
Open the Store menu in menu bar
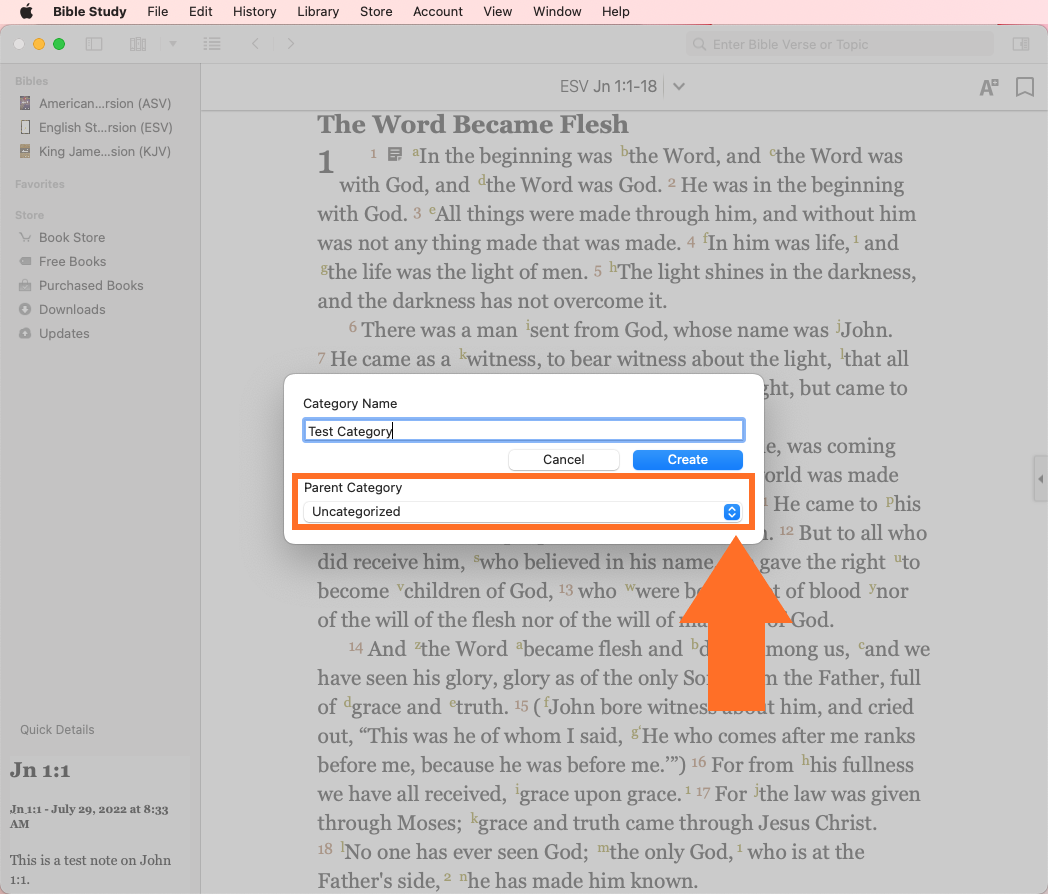[376, 12]
